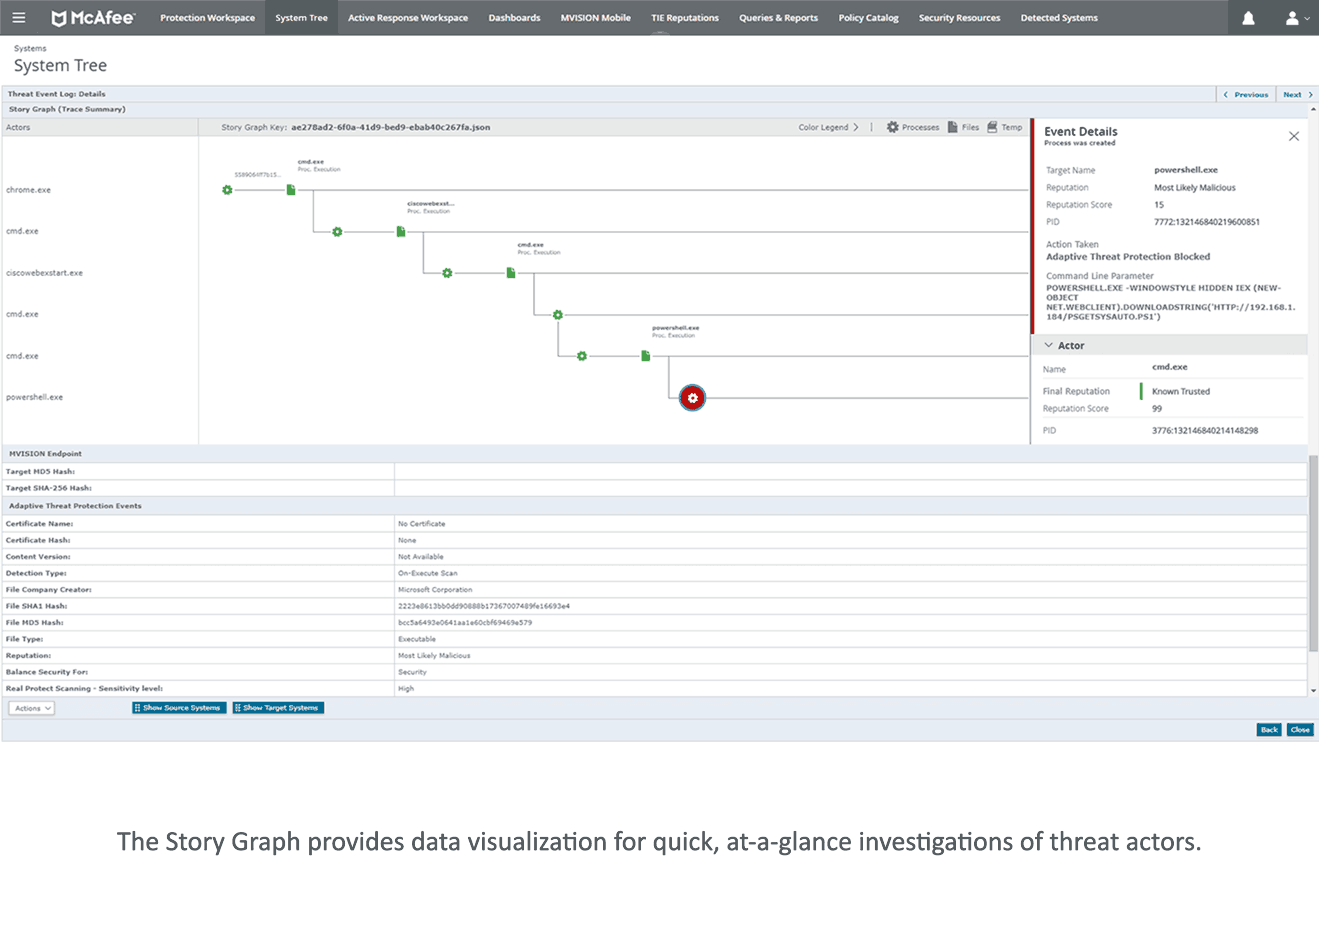Open the notifications bell

1248,18
